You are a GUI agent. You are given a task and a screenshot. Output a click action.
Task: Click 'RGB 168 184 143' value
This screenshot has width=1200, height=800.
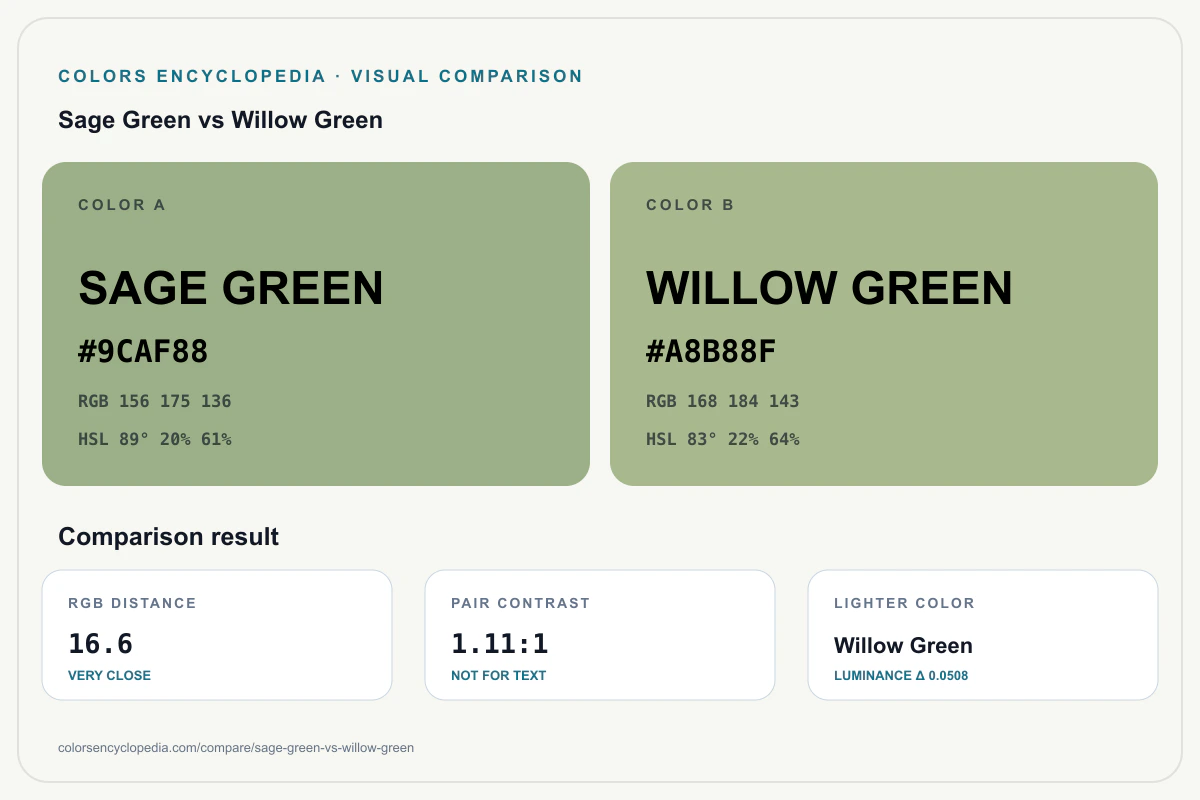tap(723, 401)
